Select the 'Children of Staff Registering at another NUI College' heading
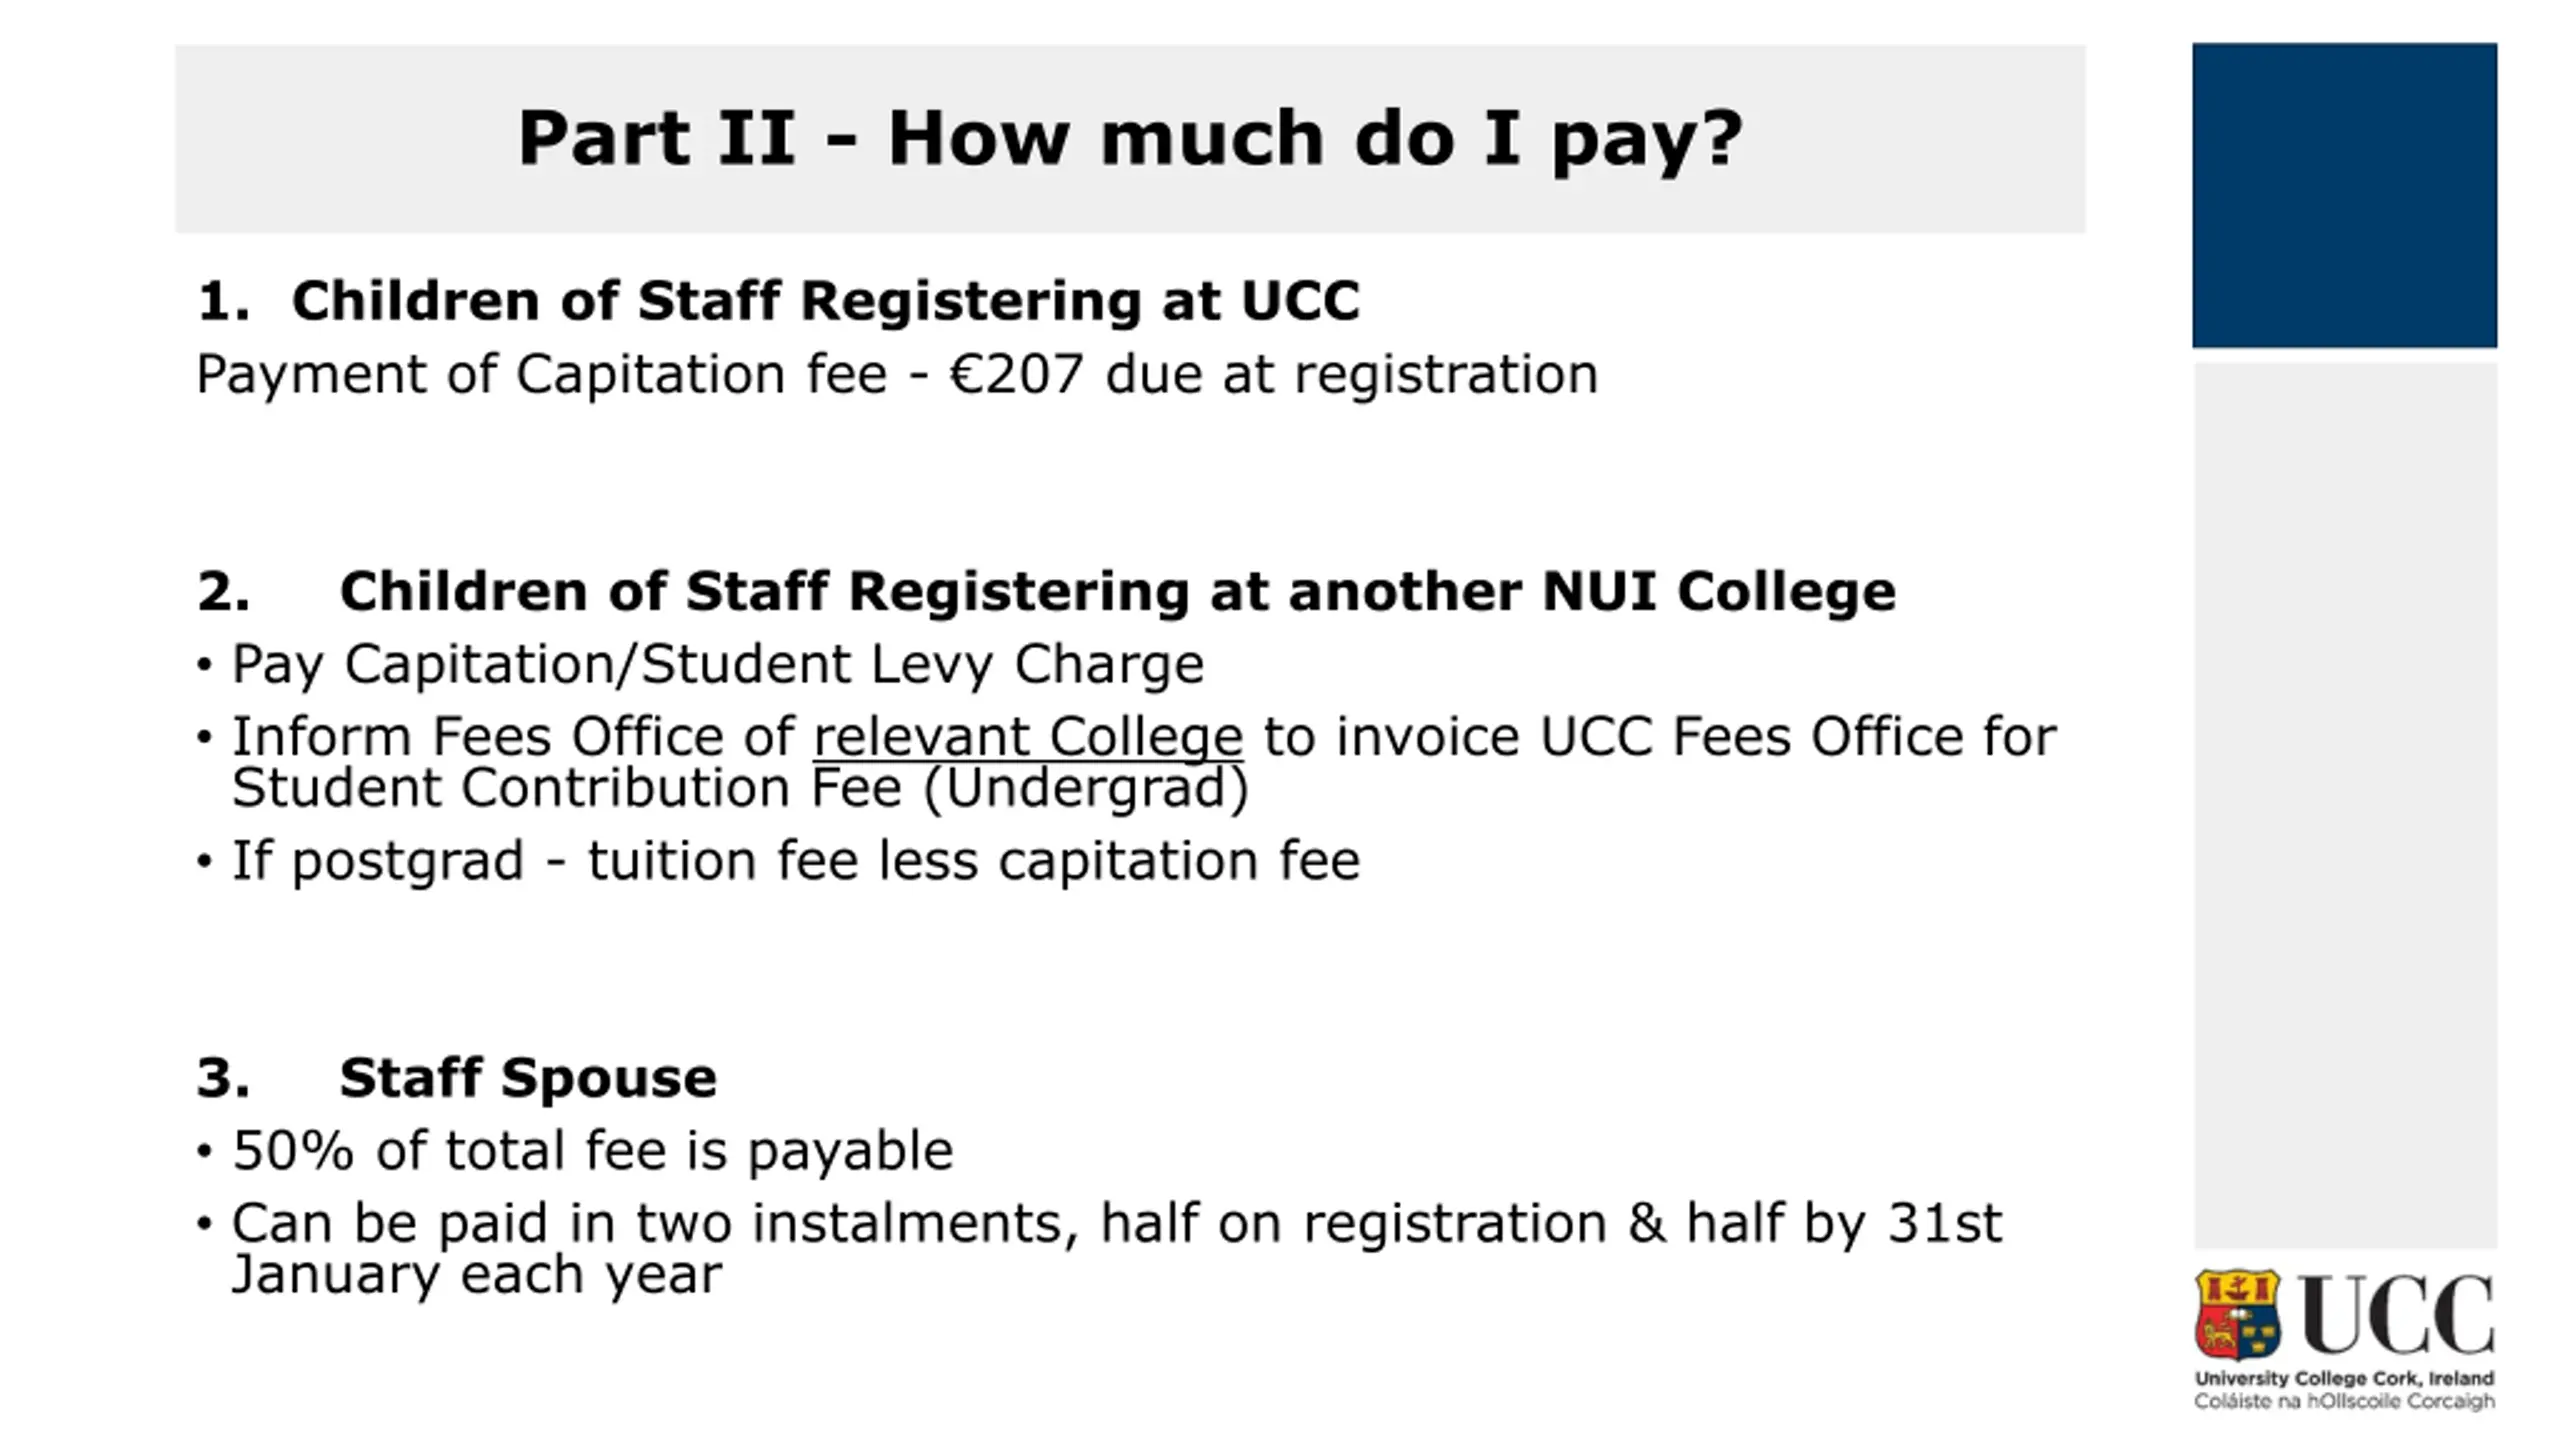This screenshot has width=2560, height=1440. tap(1117, 591)
